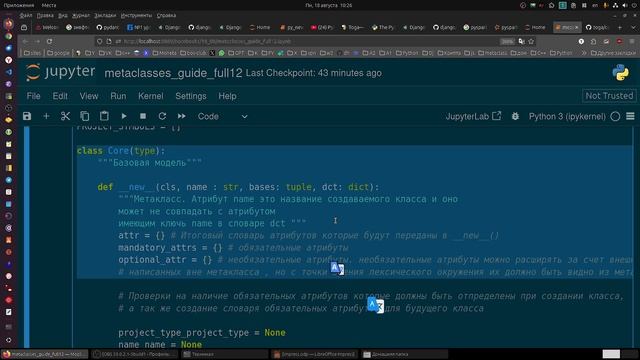Open Firefox Инструменты menu

(136, 15)
